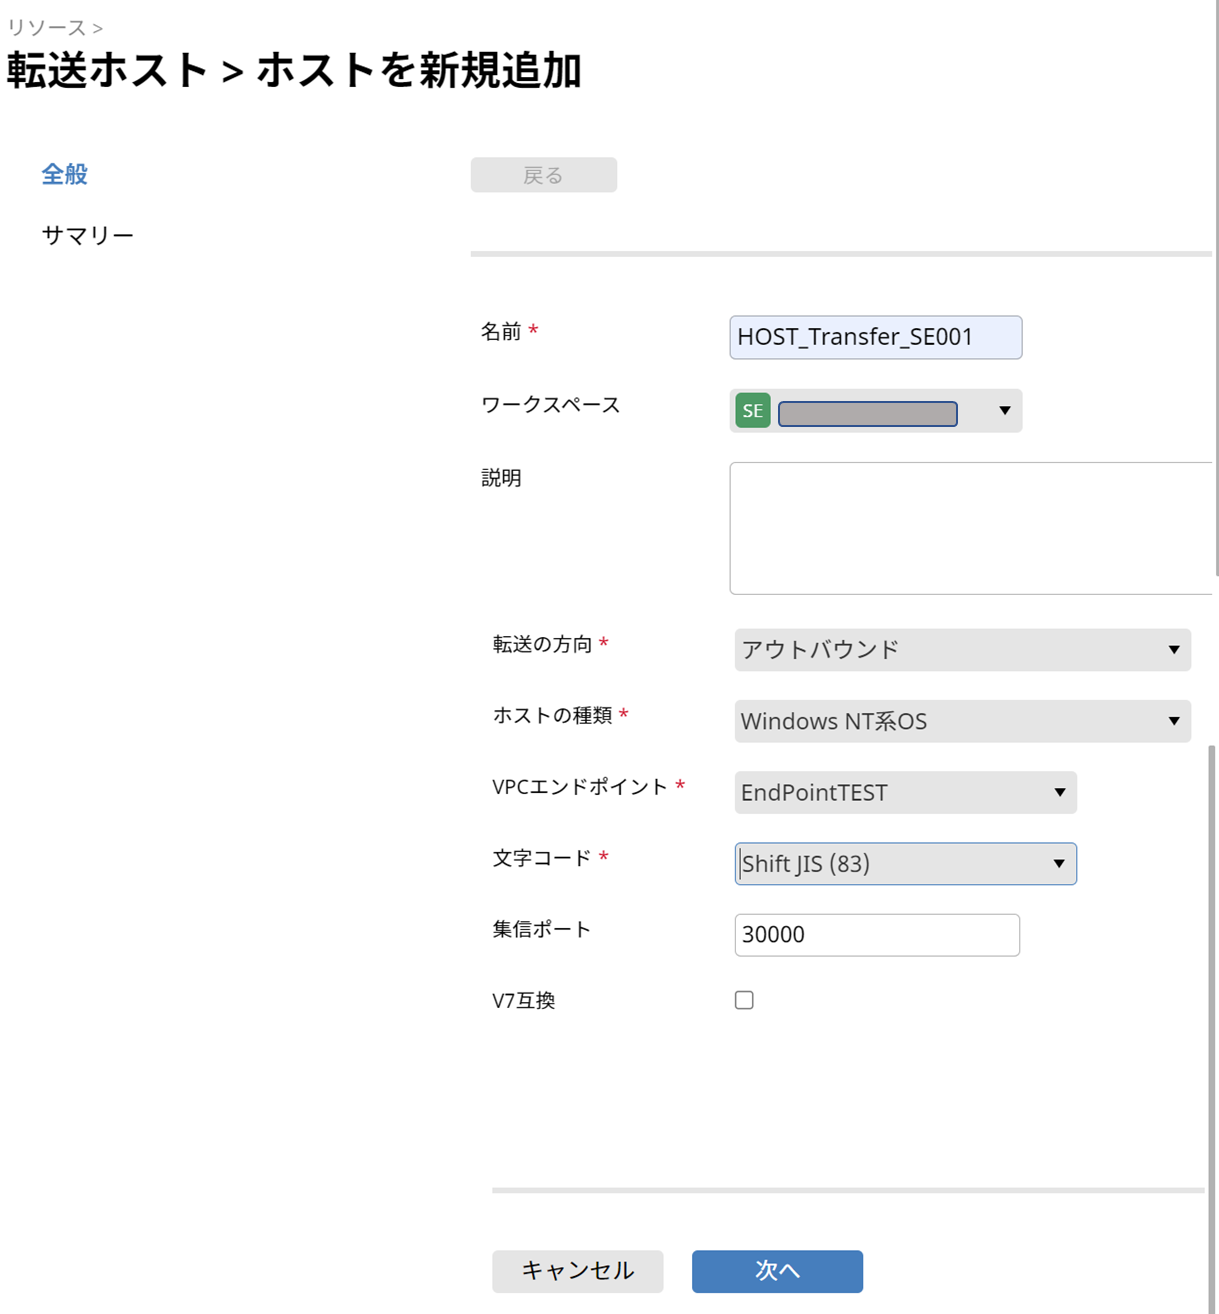Click the VPCエンドポイント label text

[580, 787]
